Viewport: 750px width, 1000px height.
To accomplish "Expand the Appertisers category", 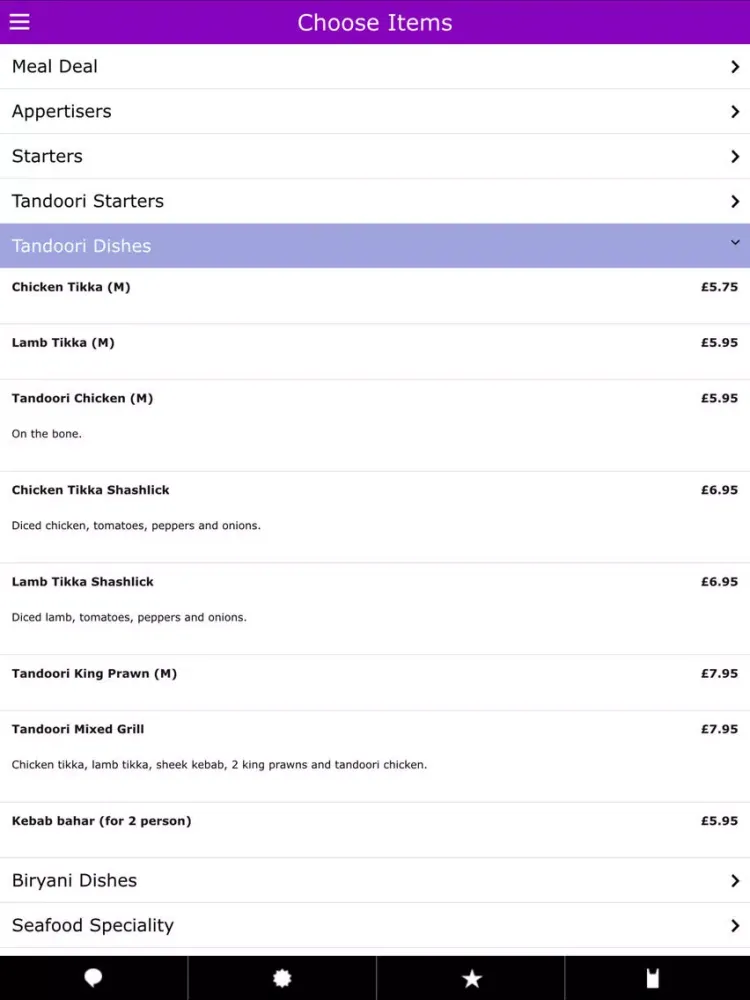I will tap(375, 111).
